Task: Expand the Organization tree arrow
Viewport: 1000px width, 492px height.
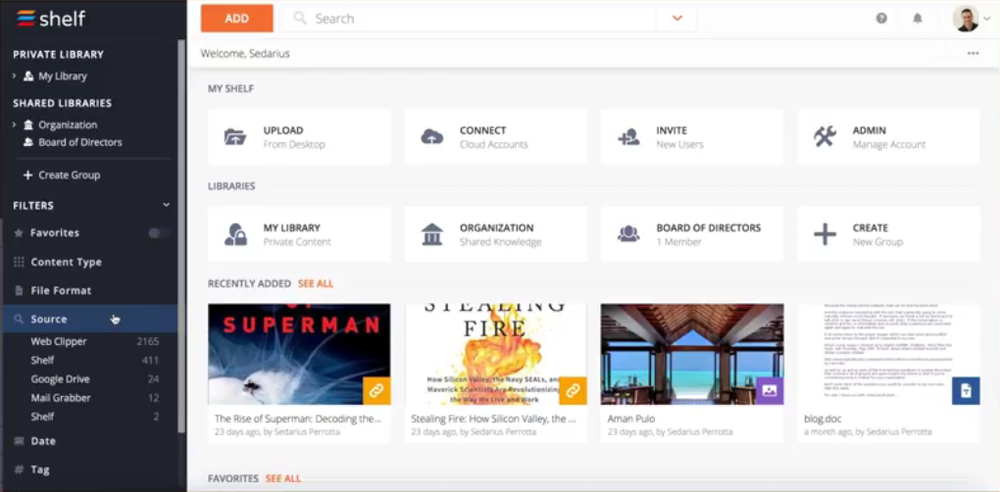Action: click(14, 124)
